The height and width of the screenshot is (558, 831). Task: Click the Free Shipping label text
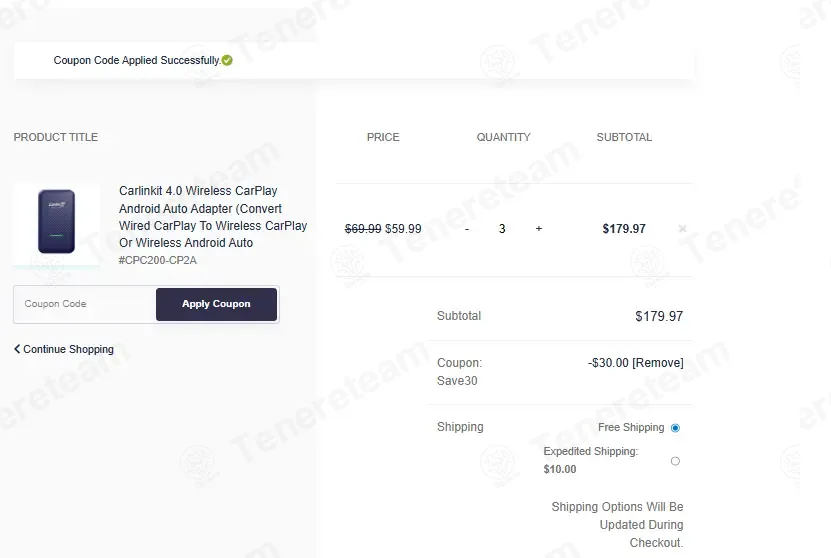[x=631, y=428]
